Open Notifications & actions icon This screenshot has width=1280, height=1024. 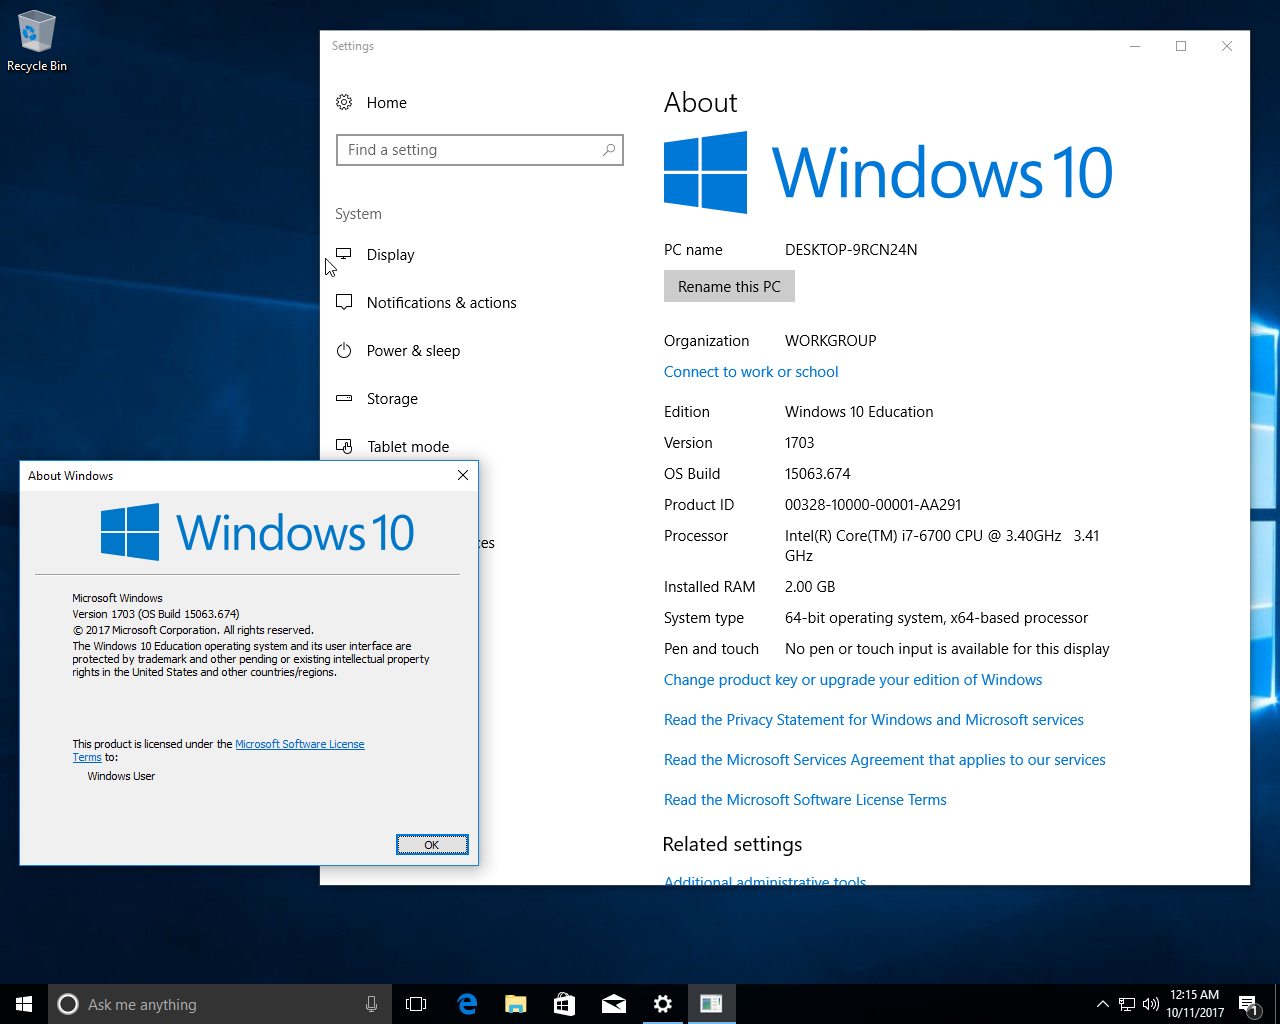344,302
